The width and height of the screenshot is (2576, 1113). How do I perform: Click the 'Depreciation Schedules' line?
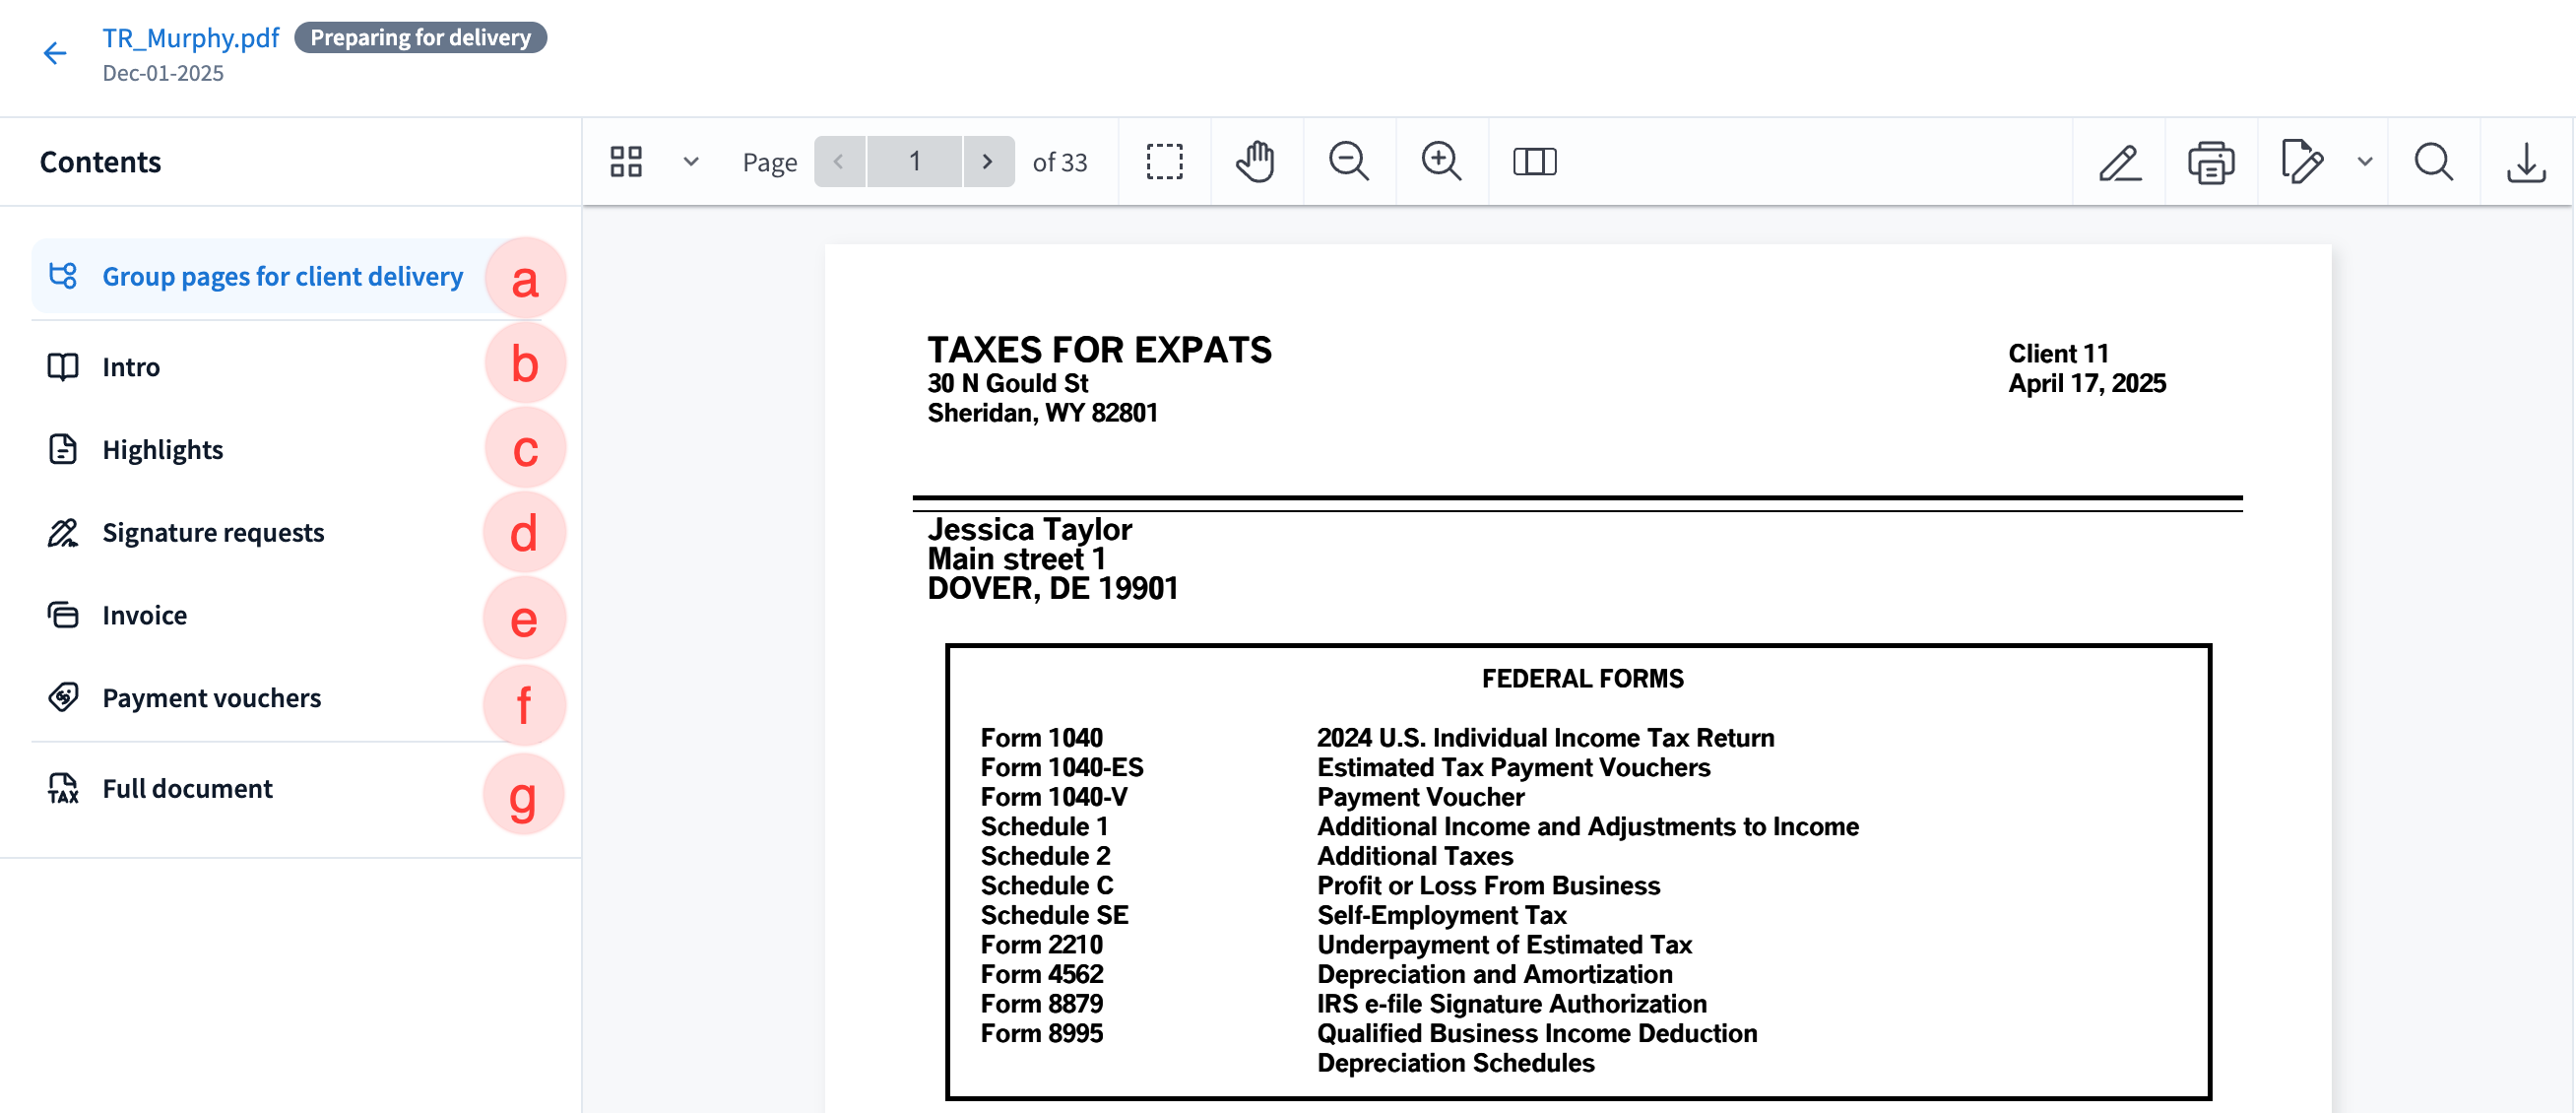point(1456,1063)
